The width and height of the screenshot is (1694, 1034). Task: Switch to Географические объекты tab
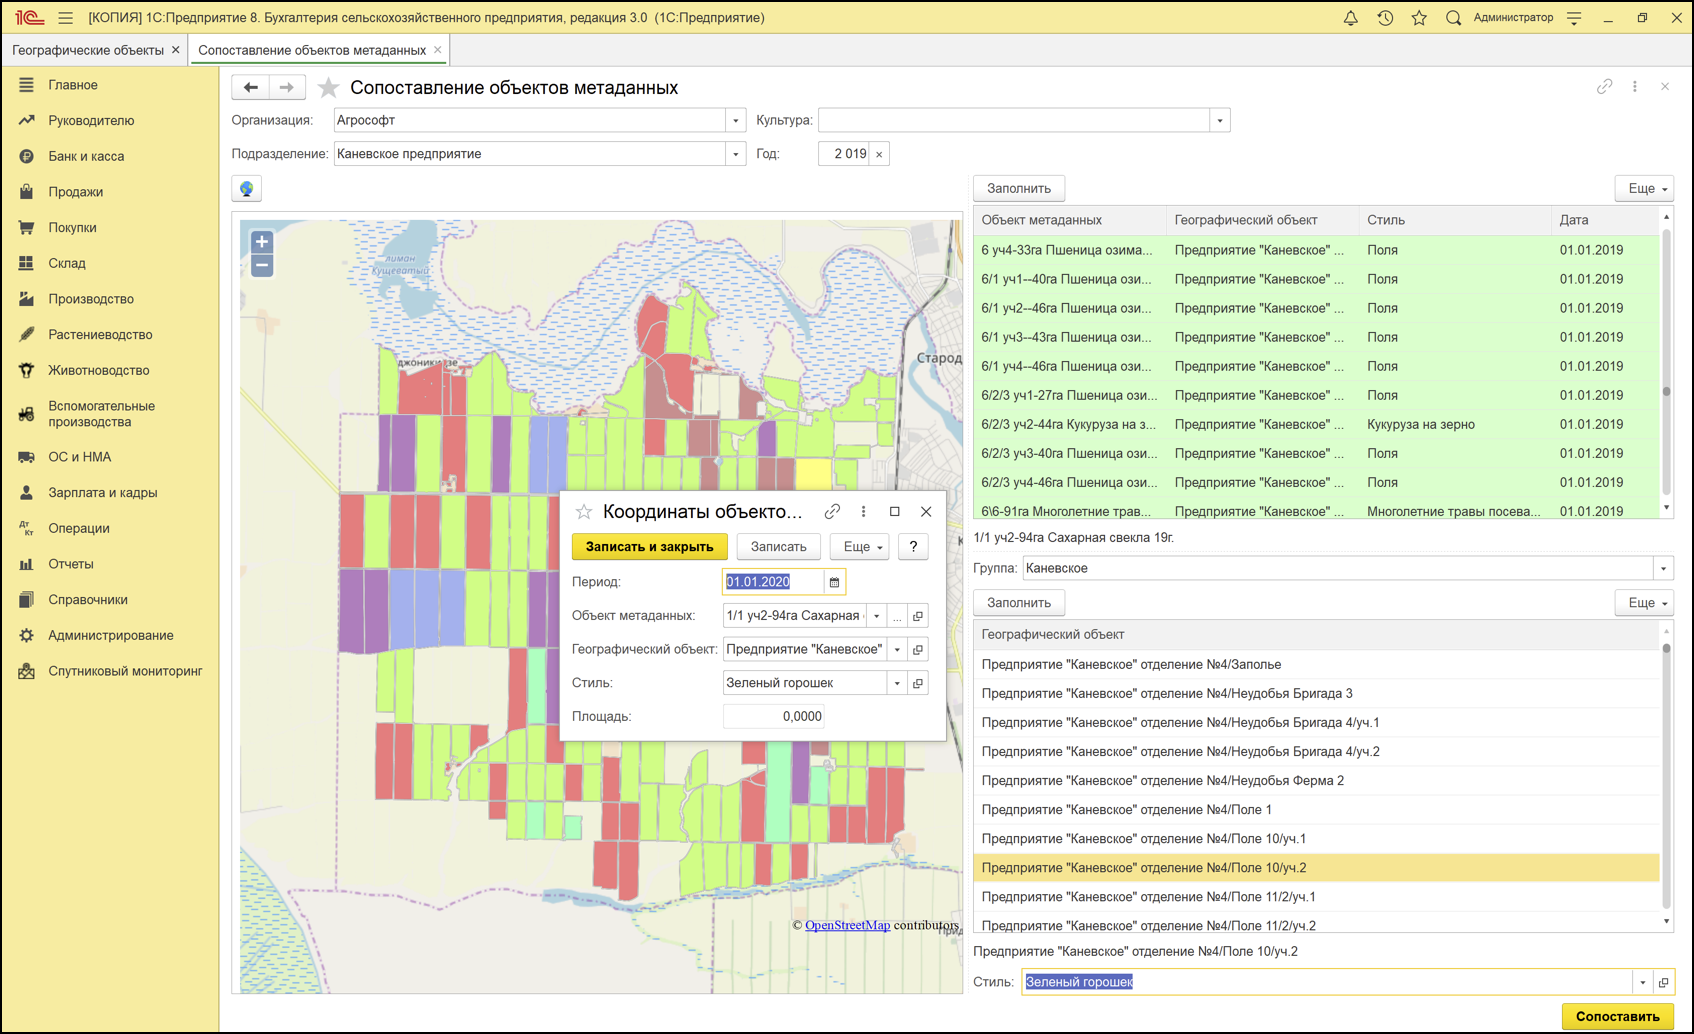(87, 50)
